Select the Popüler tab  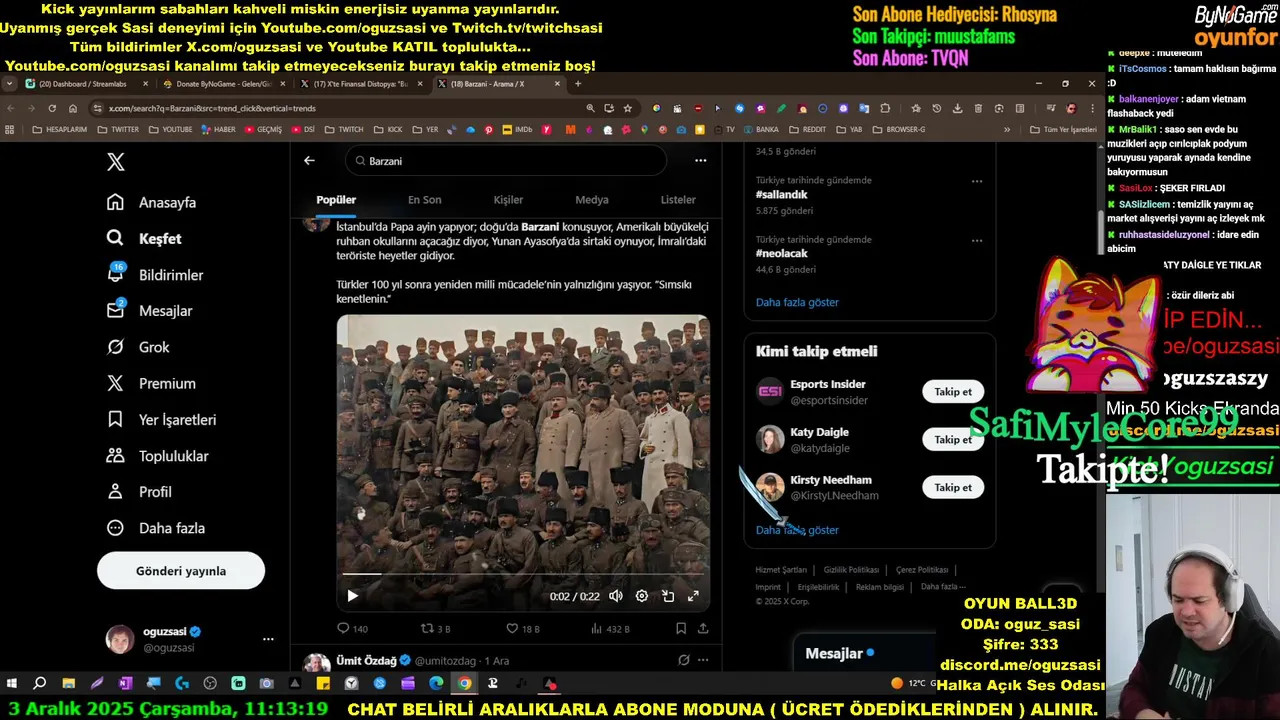pos(336,199)
